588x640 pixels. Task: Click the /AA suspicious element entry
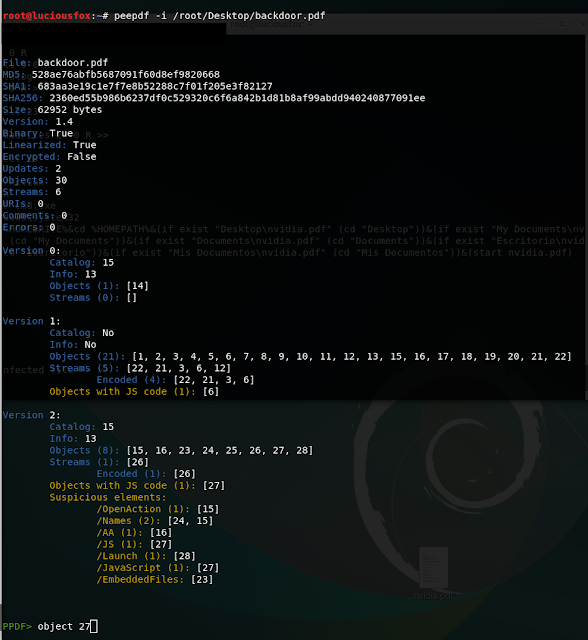(x=134, y=533)
